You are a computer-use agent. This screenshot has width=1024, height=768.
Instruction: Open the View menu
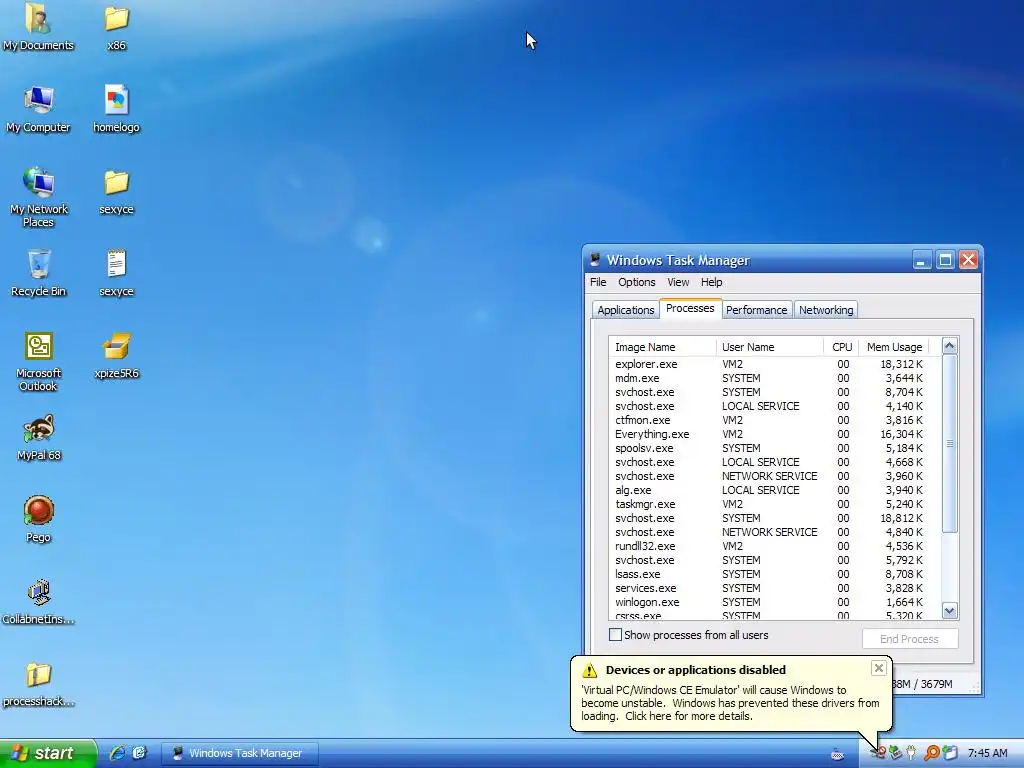click(678, 282)
